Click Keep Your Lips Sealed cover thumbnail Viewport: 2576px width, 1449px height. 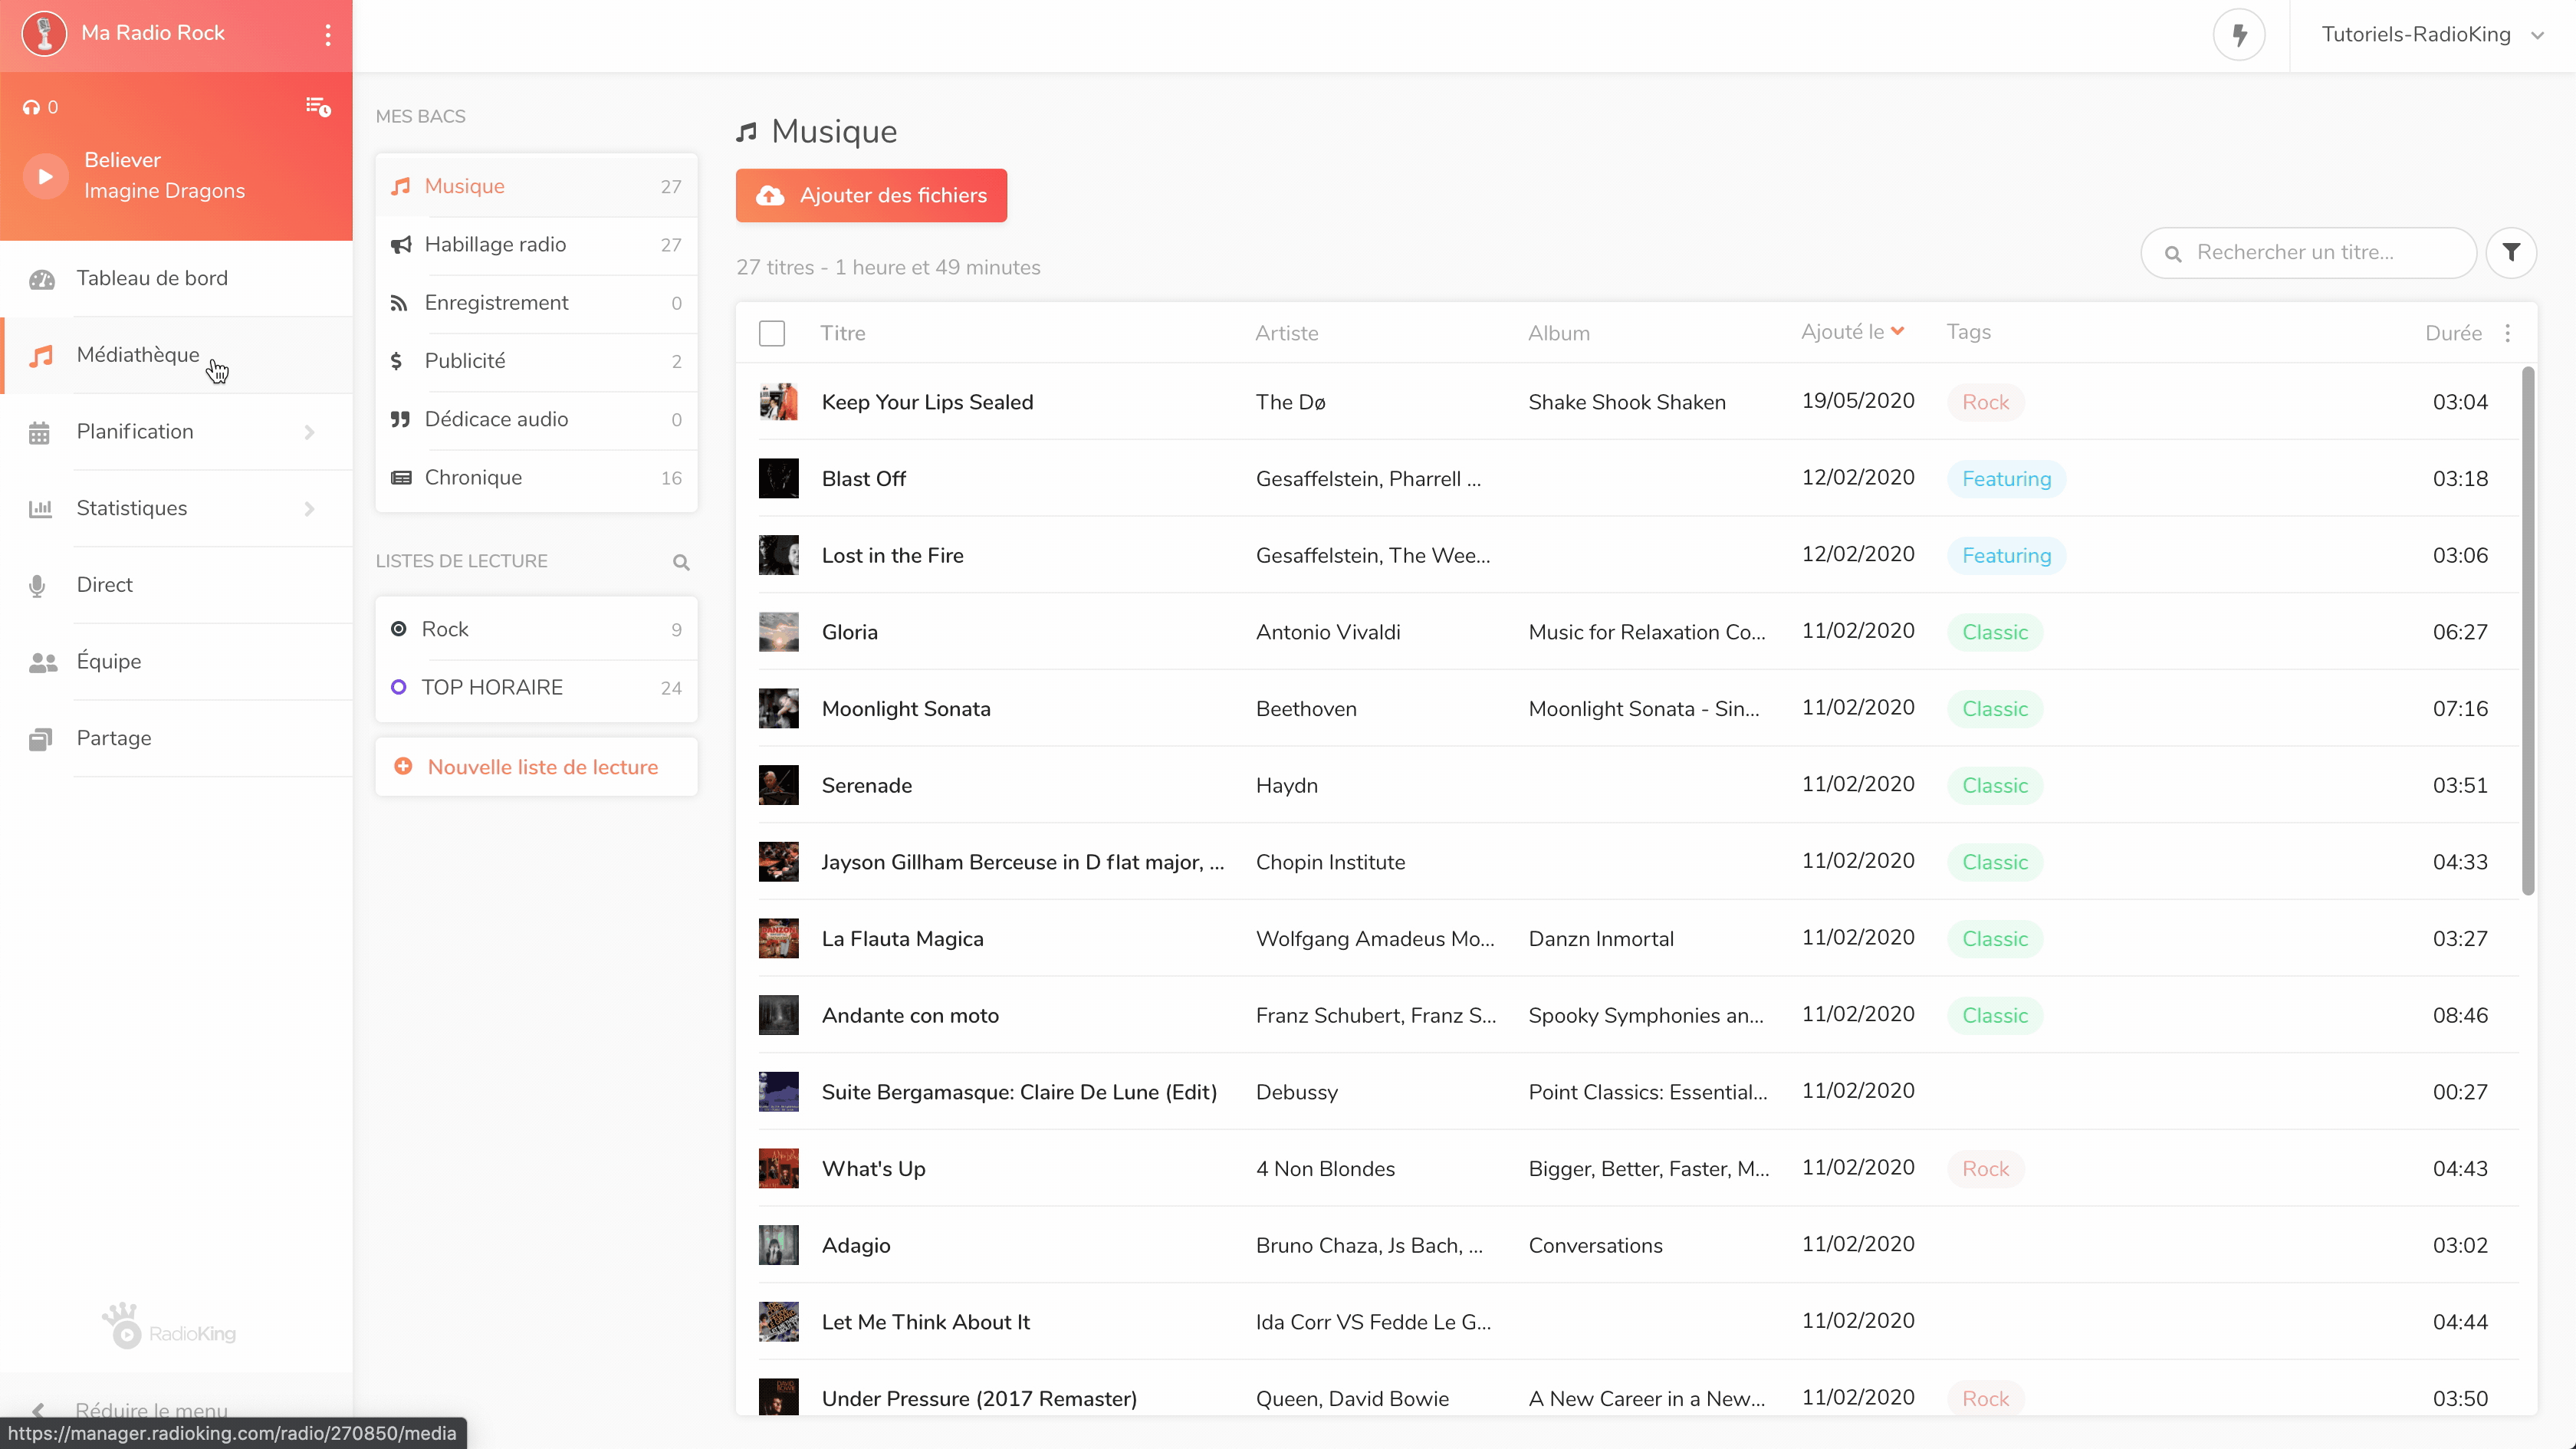(x=778, y=402)
